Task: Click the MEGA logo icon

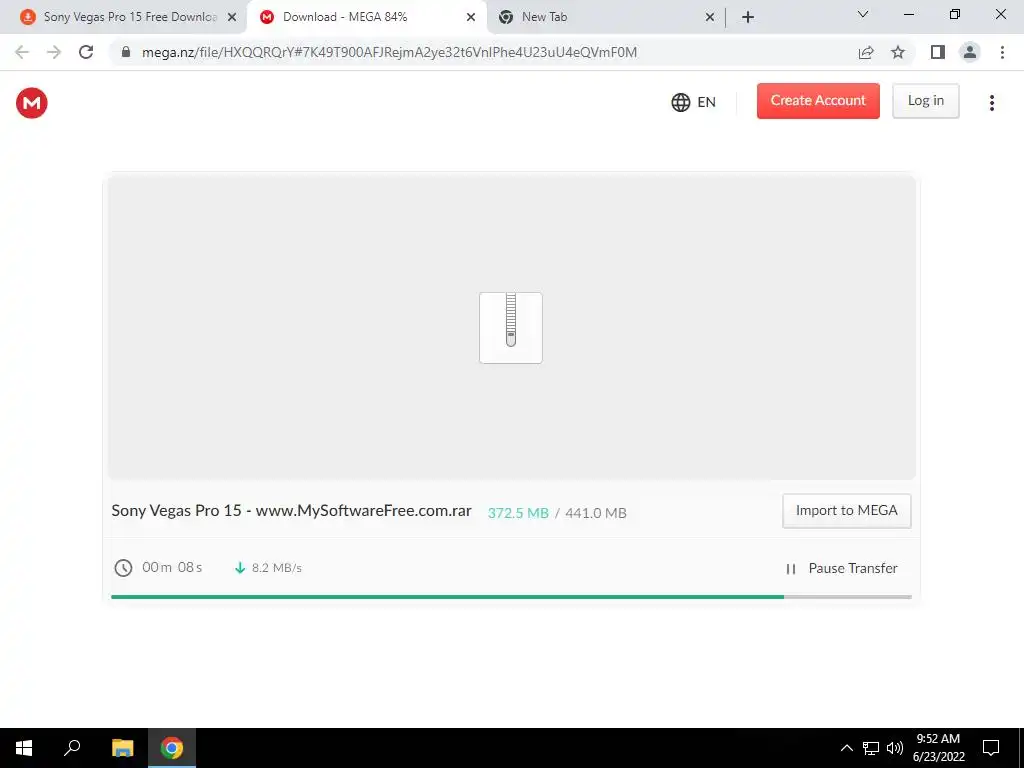Action: pos(31,103)
